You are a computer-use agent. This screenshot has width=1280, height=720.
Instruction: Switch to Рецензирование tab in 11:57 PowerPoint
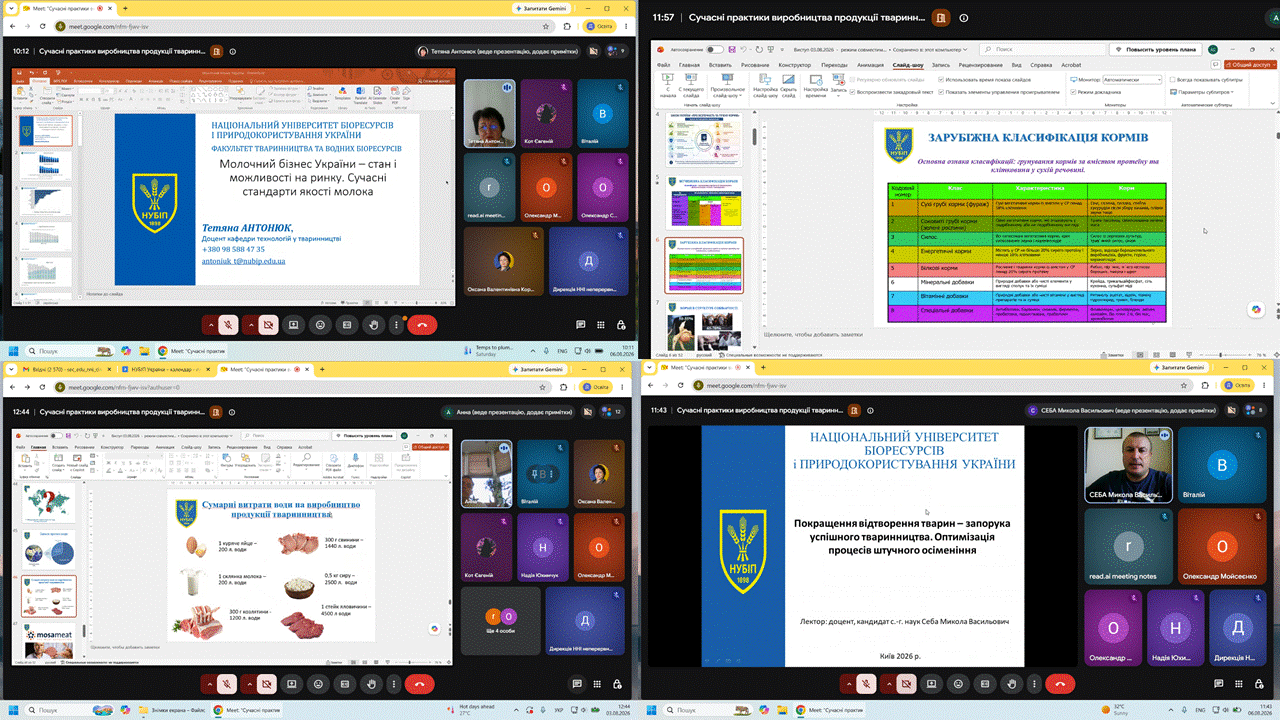pyautogui.click(x=981, y=65)
